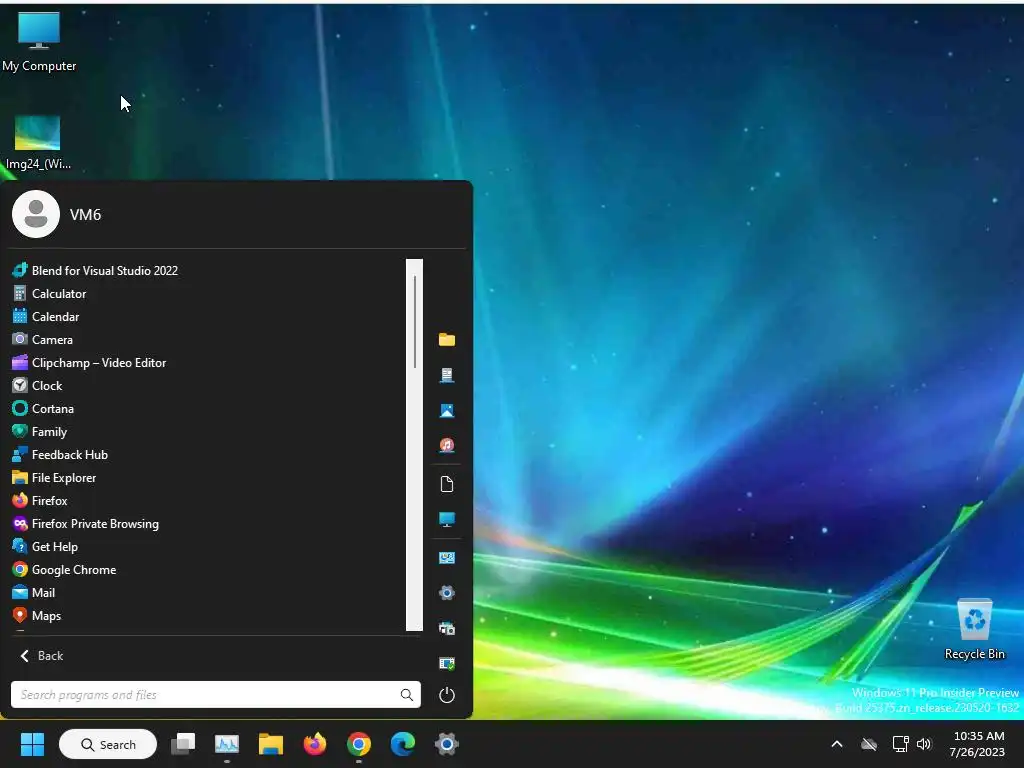Click the power button in start menu
The height and width of the screenshot is (768, 1024).
pyautogui.click(x=447, y=695)
